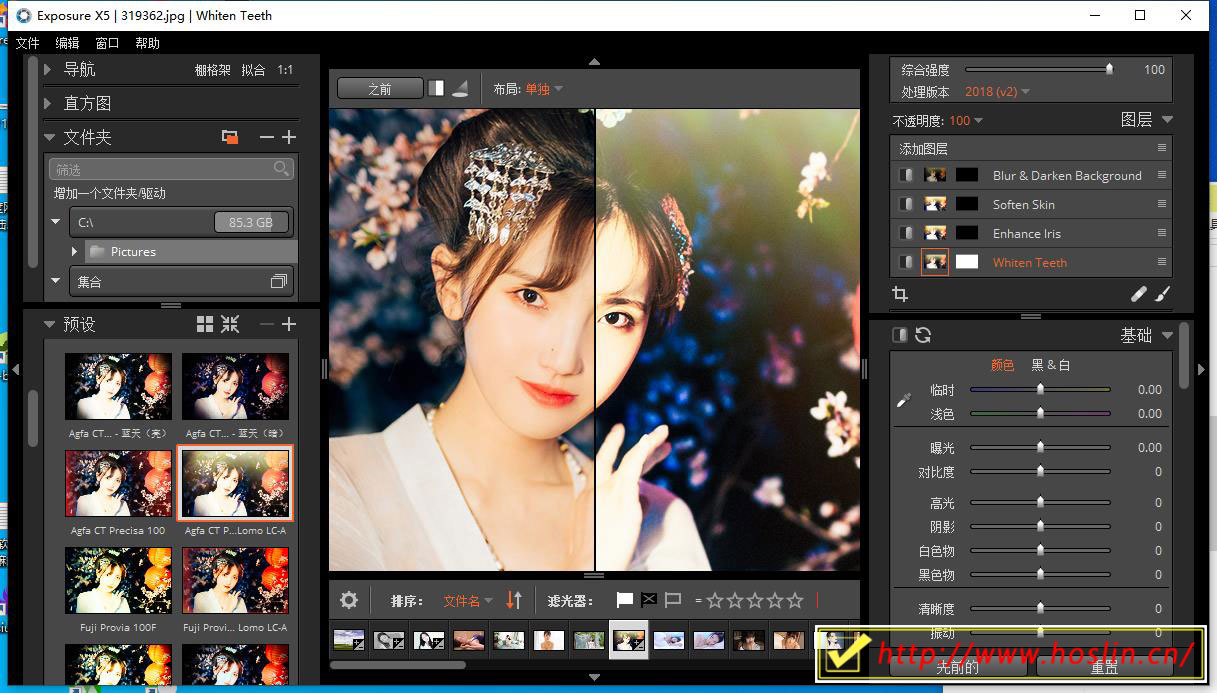1217x693 pixels.
Task: Adjust the 曝光 exposure slider
Action: point(1040,447)
